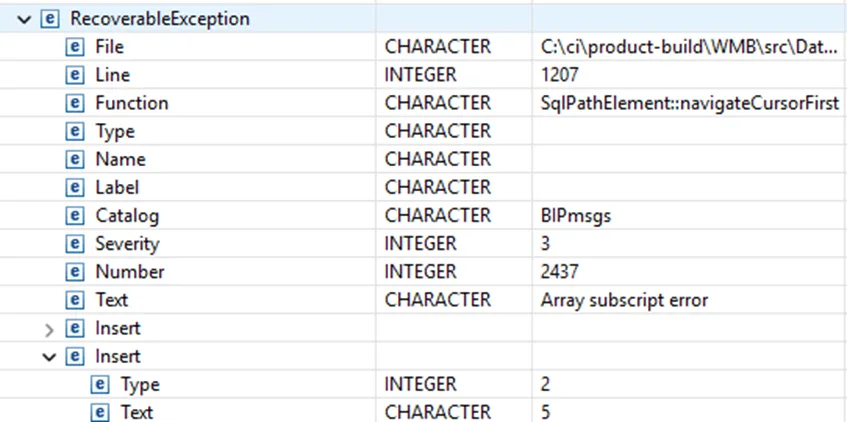The height and width of the screenshot is (422, 847).
Task: Click the Severity element icon
Action: (x=75, y=244)
